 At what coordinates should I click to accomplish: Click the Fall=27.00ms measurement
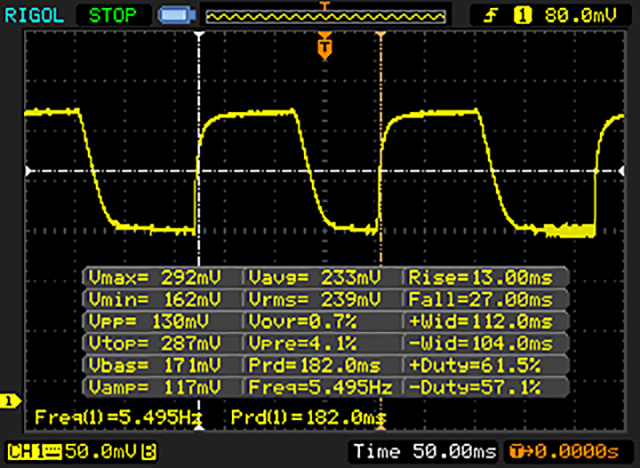coord(481,300)
